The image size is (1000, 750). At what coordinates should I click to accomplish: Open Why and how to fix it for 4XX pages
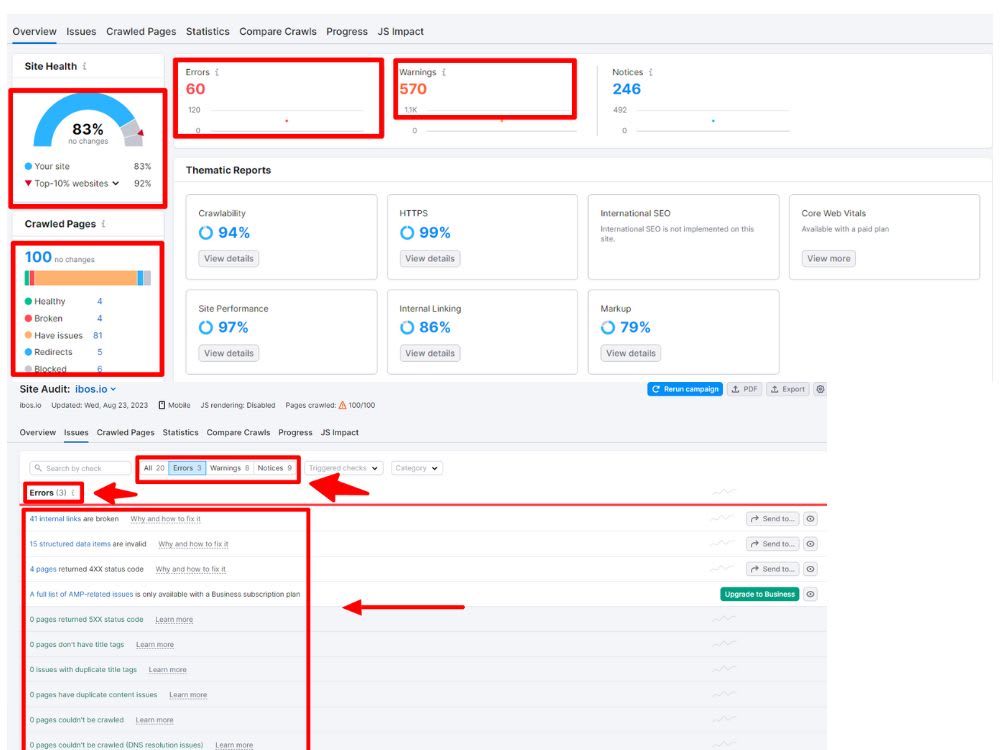point(190,569)
